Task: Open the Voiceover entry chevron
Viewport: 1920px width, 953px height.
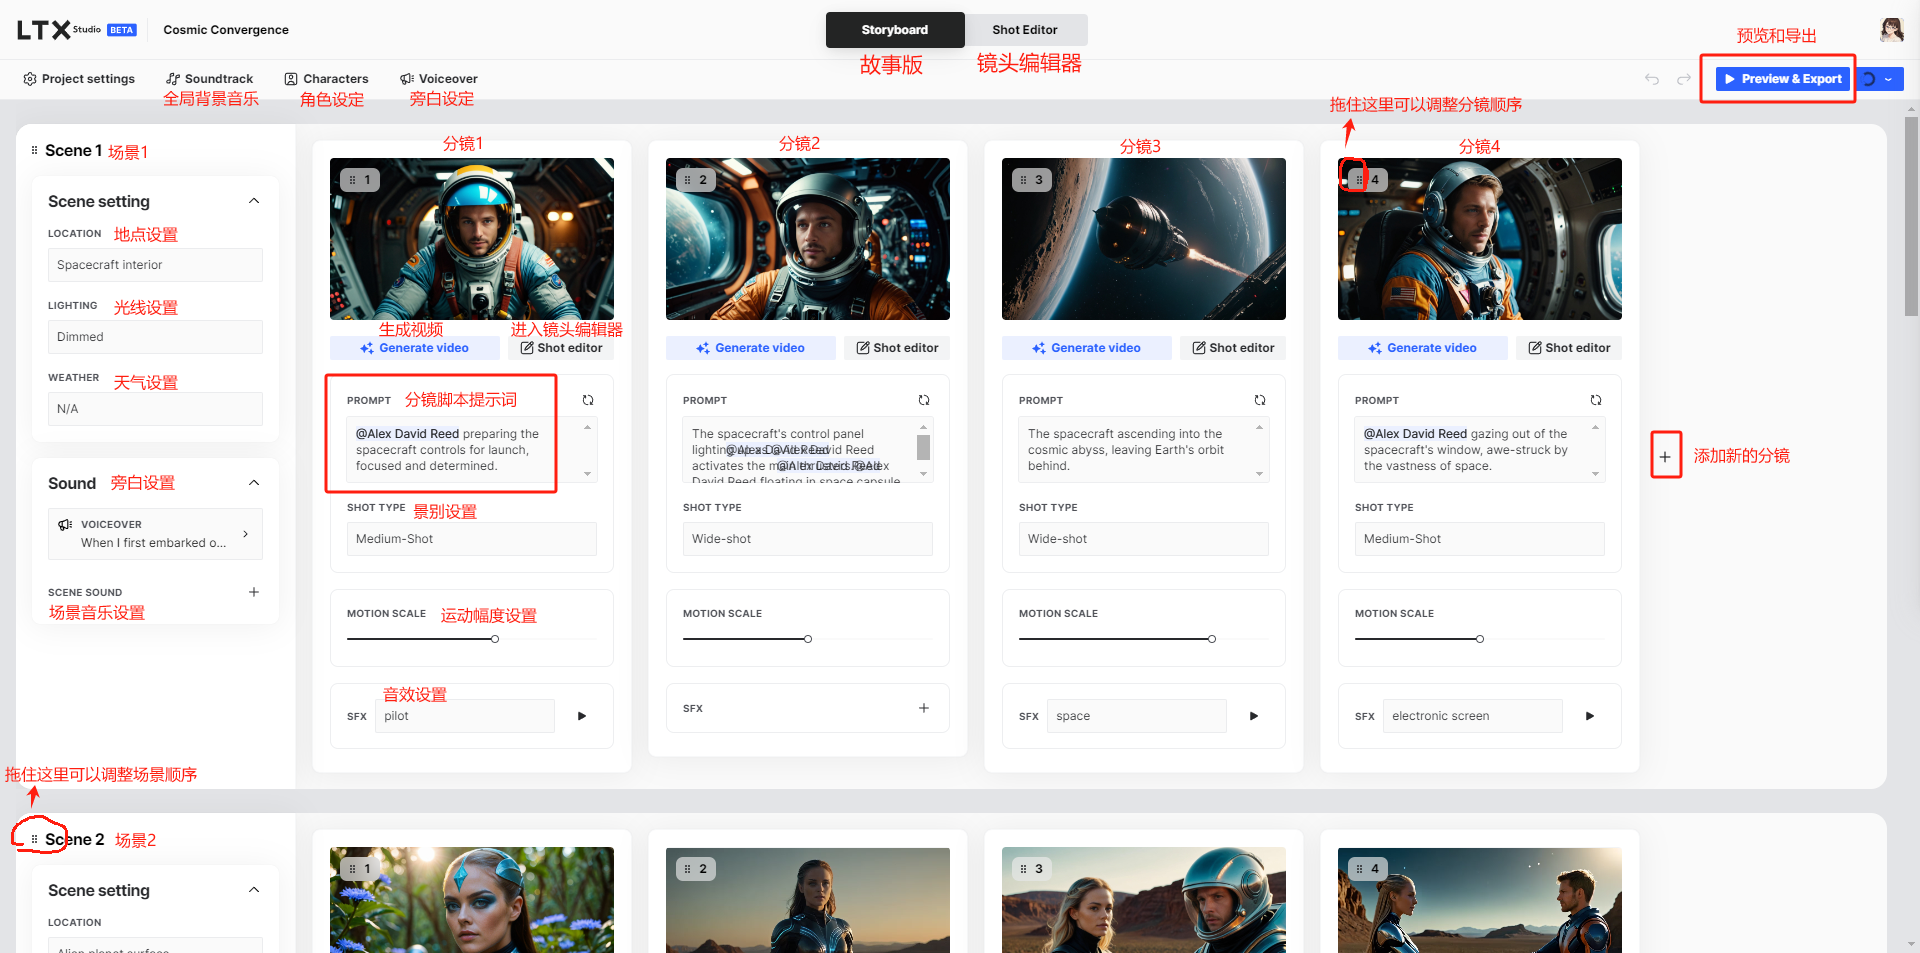Action: pyautogui.click(x=245, y=534)
